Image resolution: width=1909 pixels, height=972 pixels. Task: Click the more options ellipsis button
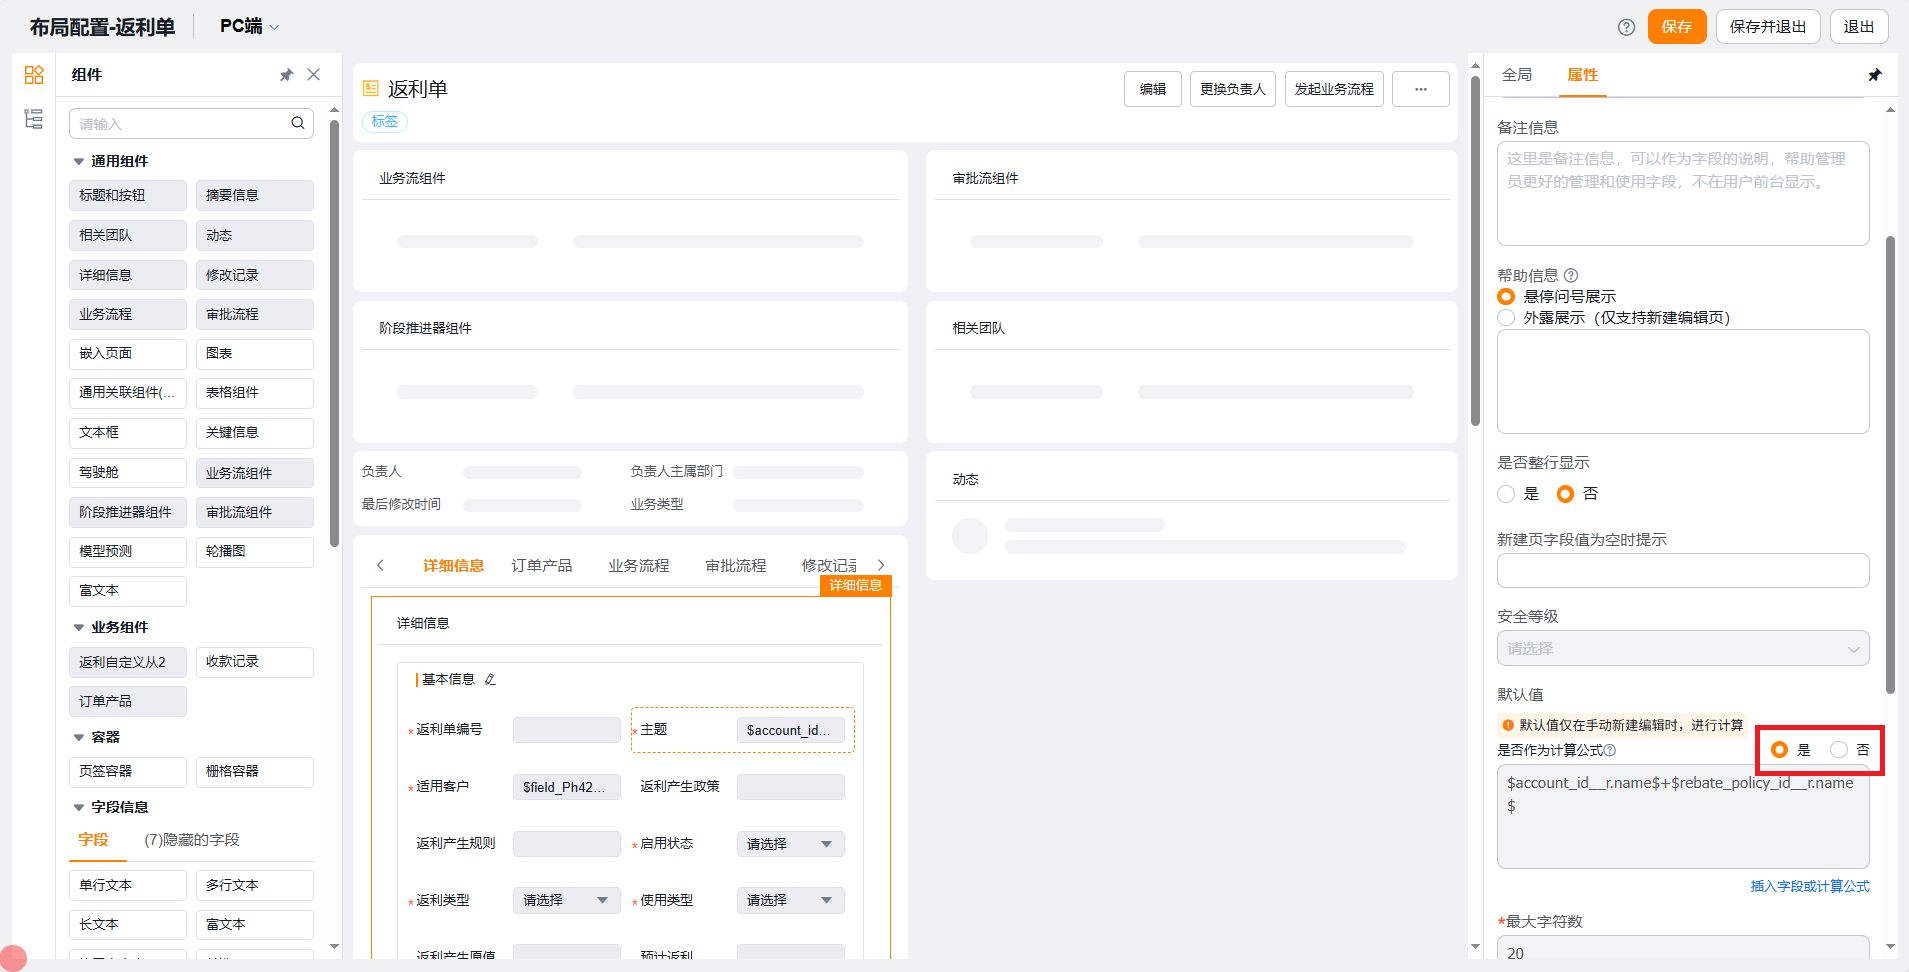pos(1420,89)
